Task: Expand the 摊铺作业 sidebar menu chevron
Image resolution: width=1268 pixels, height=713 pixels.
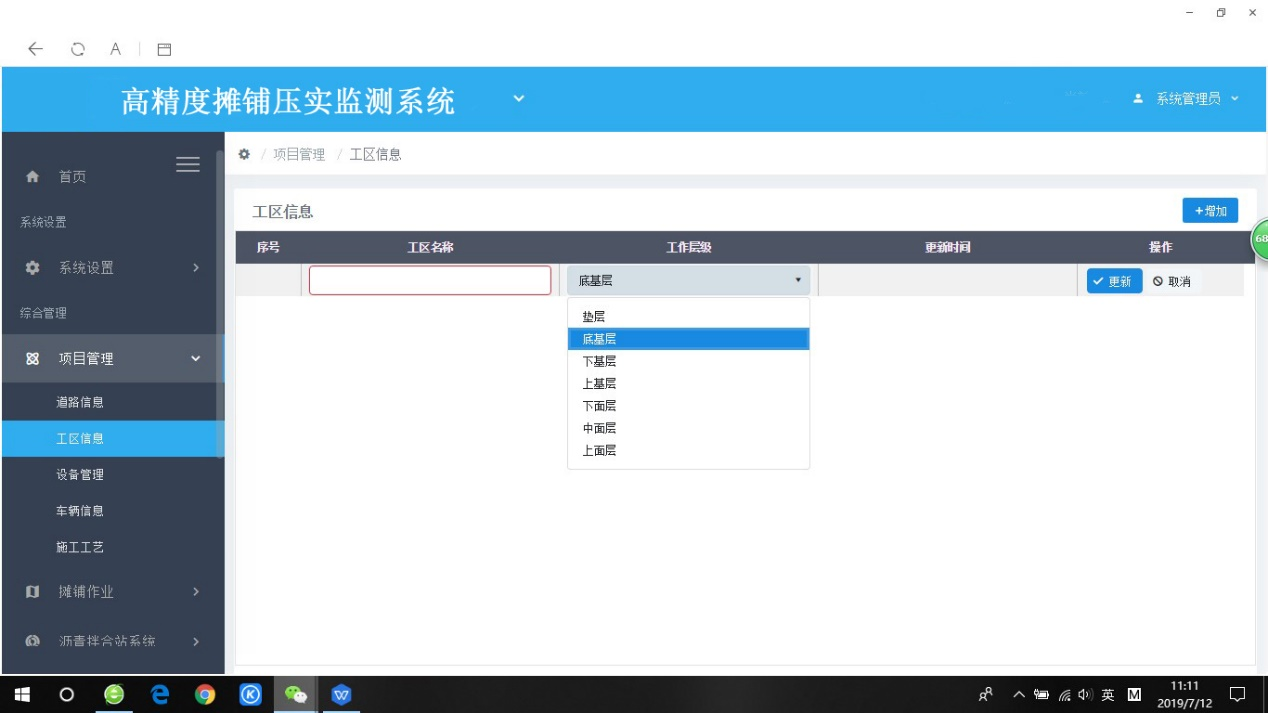Action: [196, 592]
